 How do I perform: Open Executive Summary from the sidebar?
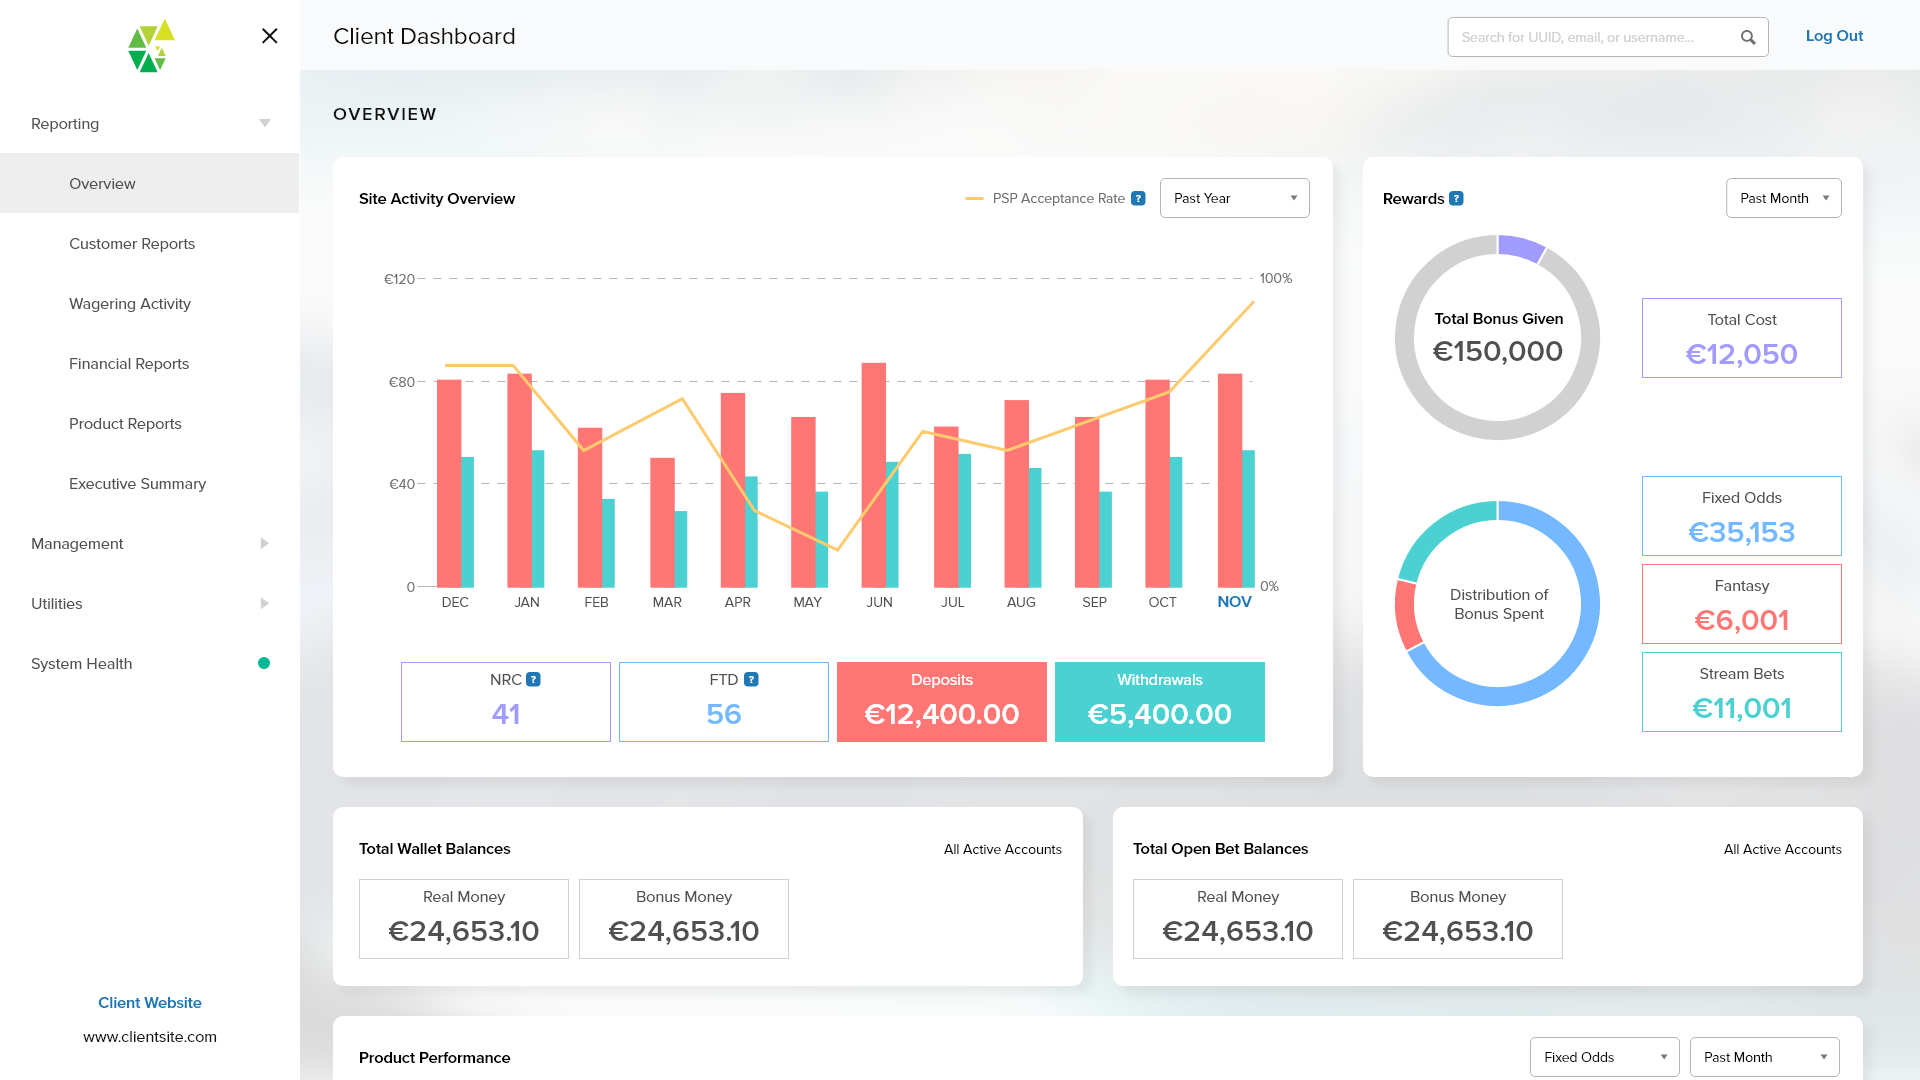click(137, 483)
